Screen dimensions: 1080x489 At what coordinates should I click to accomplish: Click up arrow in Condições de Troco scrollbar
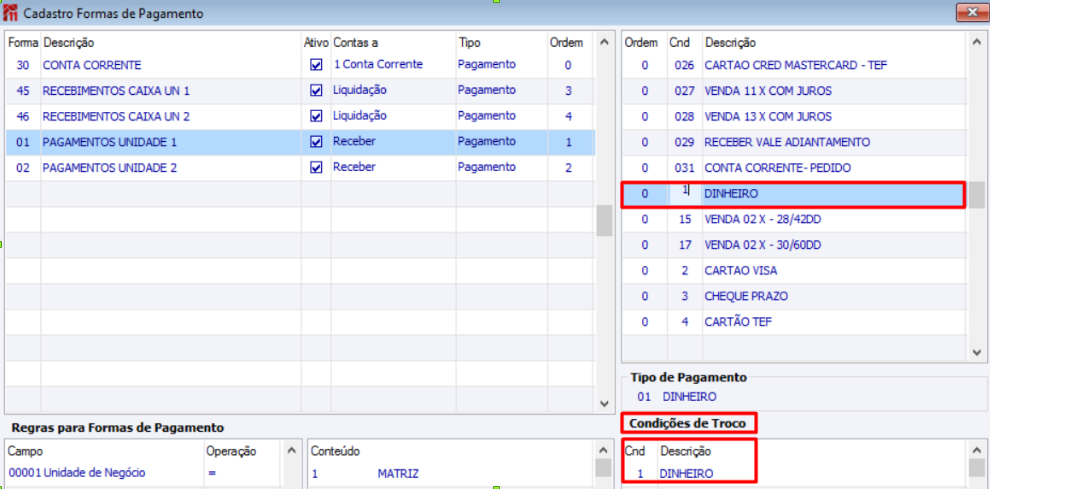(x=977, y=451)
